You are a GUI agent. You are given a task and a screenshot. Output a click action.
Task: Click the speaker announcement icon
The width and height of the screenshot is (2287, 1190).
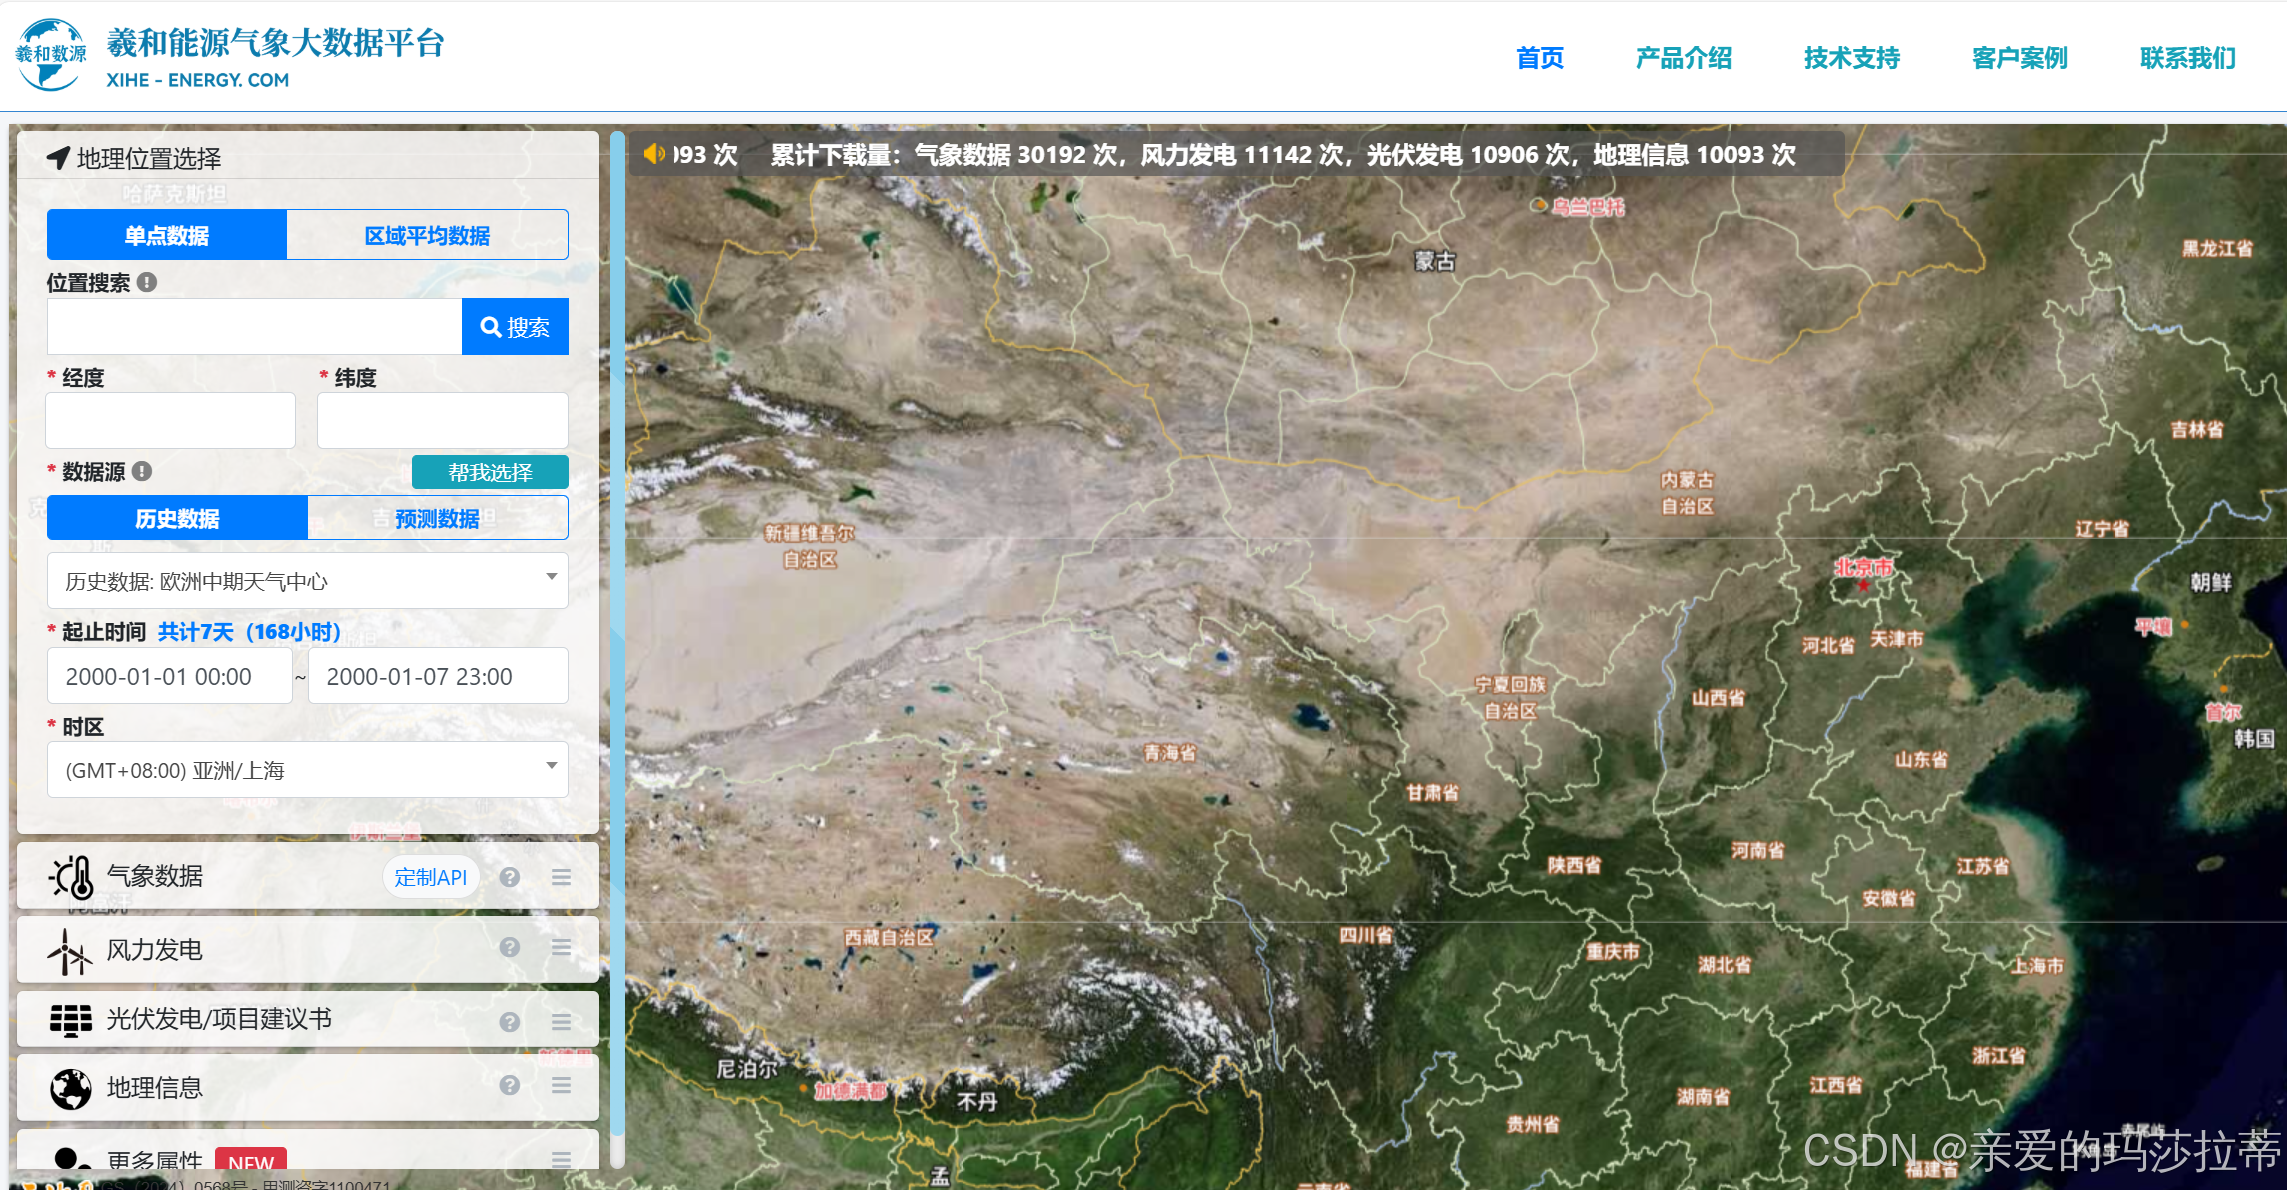(653, 154)
